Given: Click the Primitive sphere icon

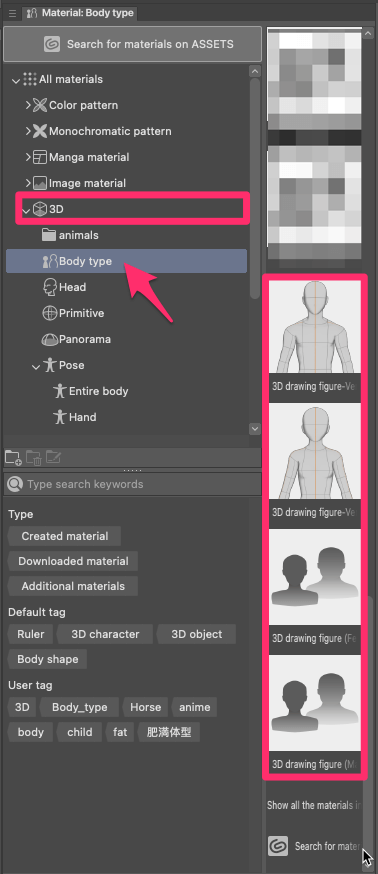Looking at the screenshot, I should (50, 313).
